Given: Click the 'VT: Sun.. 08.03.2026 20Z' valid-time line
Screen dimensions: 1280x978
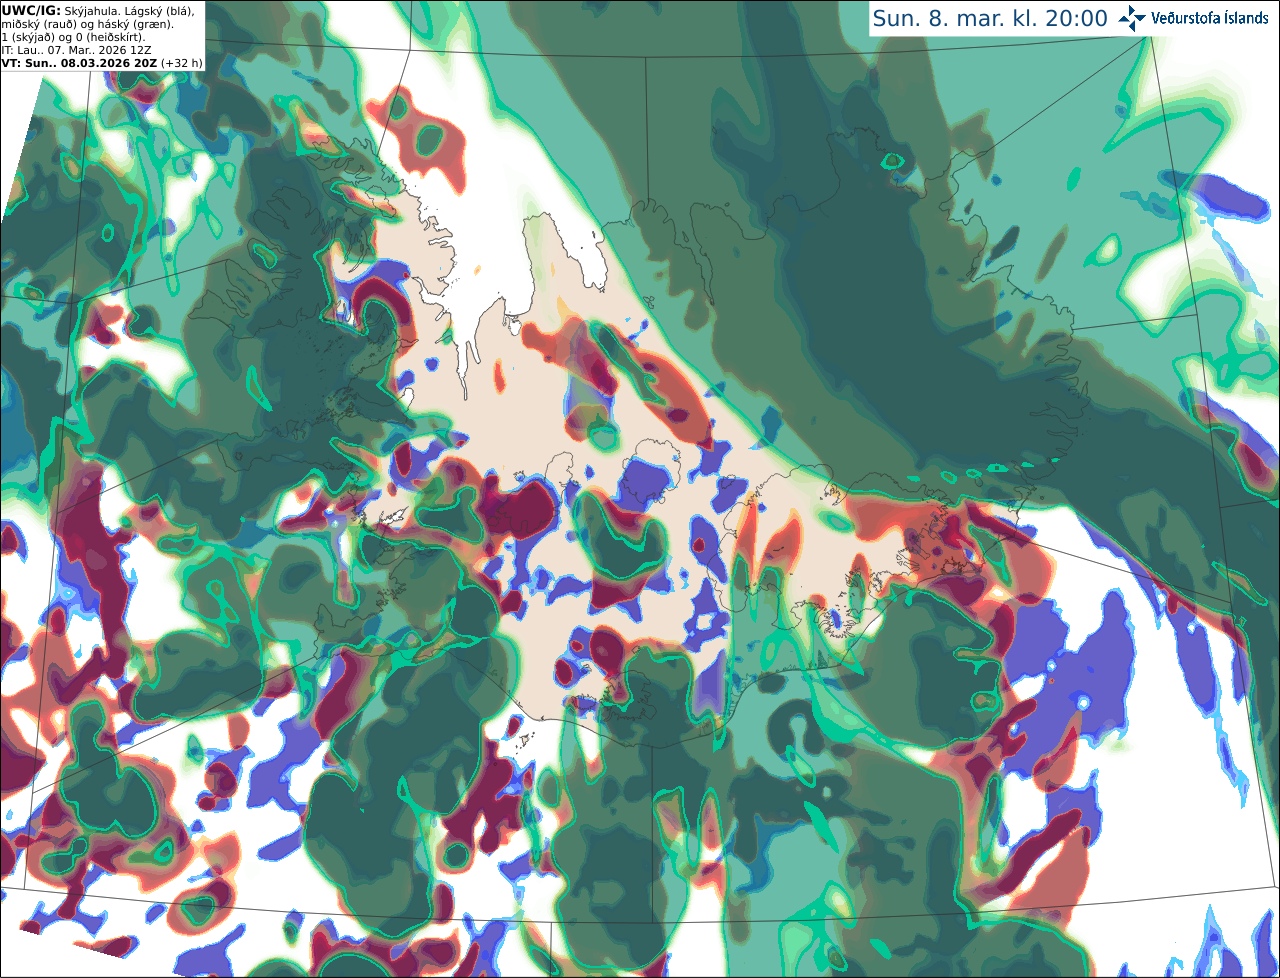Looking at the screenshot, I should click(x=79, y=62).
